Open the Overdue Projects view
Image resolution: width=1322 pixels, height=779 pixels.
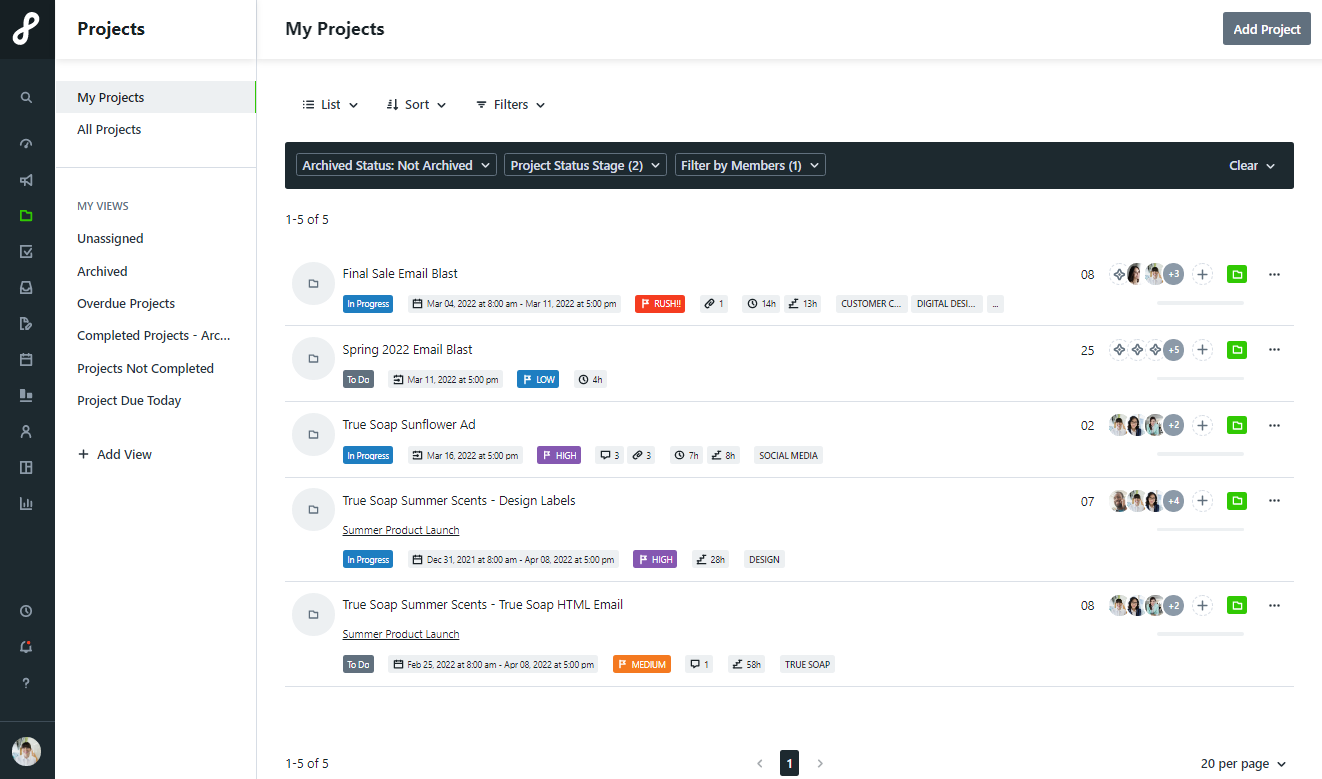pos(126,304)
